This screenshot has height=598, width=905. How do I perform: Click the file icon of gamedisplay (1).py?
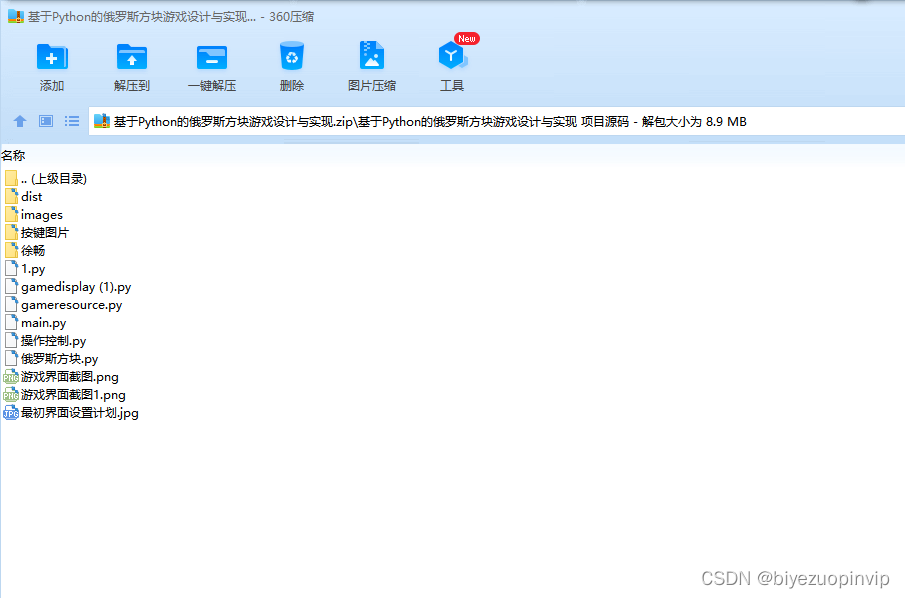(11, 287)
